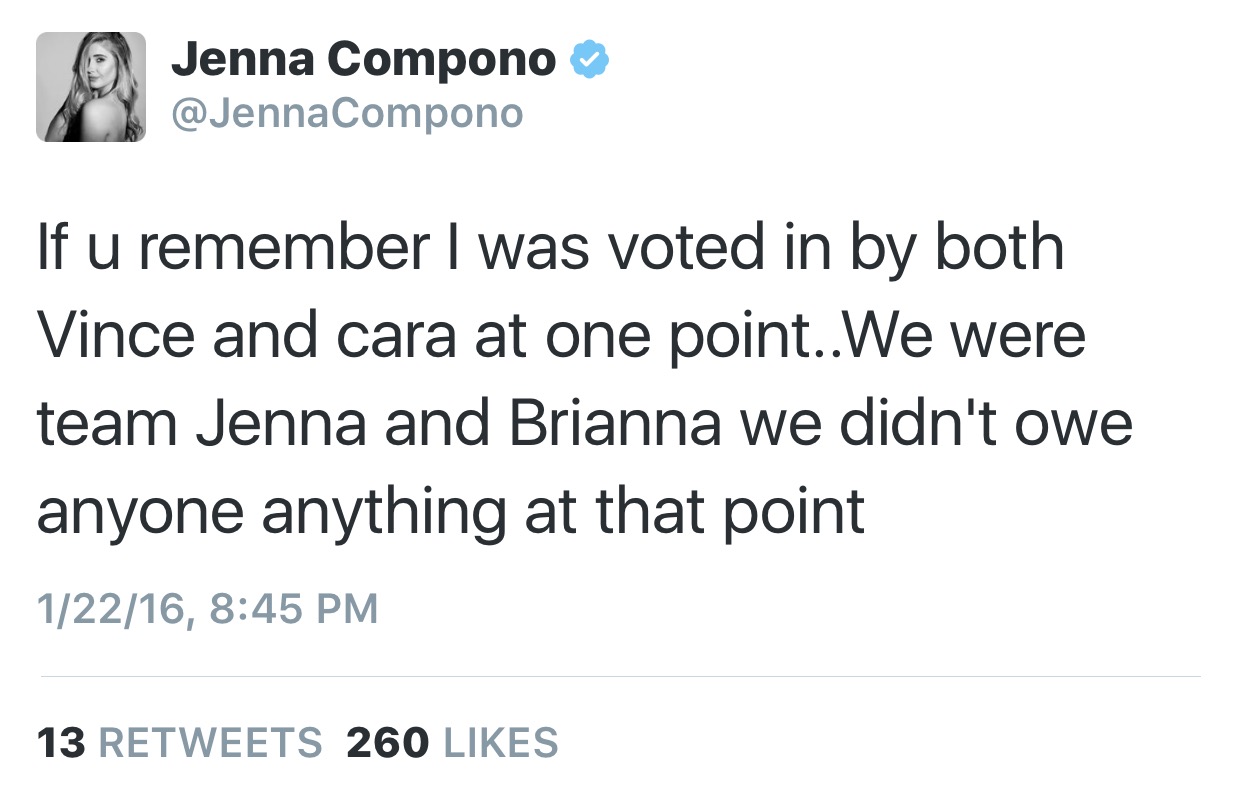Click the LIKES label
This screenshot has width=1242, height=802.
499,743
